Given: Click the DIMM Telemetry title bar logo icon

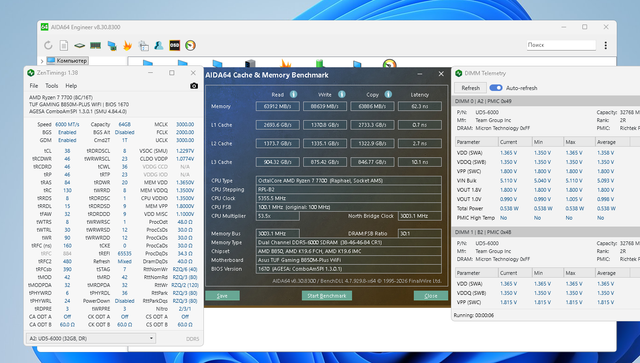Looking at the screenshot, I should [458, 73].
